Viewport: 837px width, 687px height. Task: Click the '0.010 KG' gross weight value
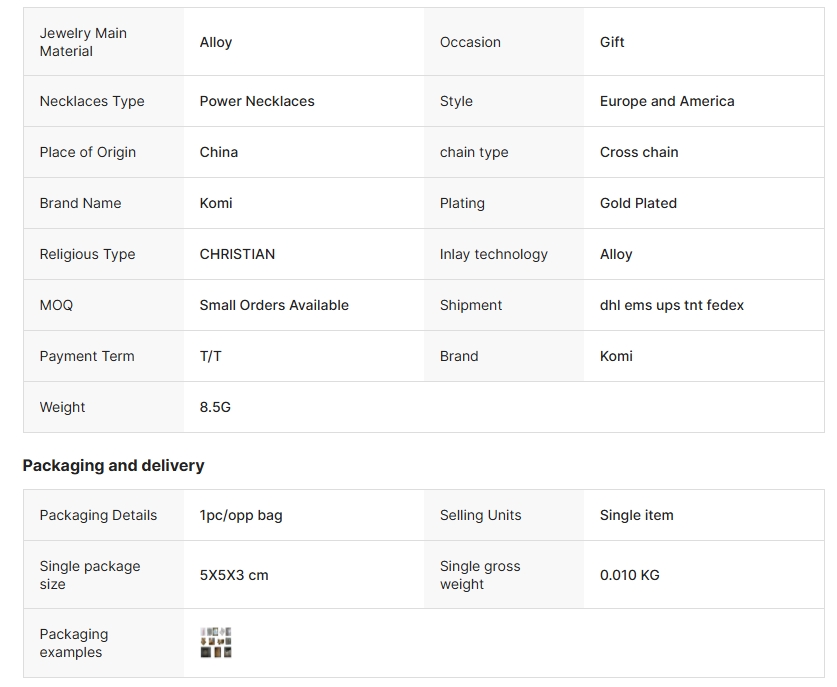click(629, 575)
